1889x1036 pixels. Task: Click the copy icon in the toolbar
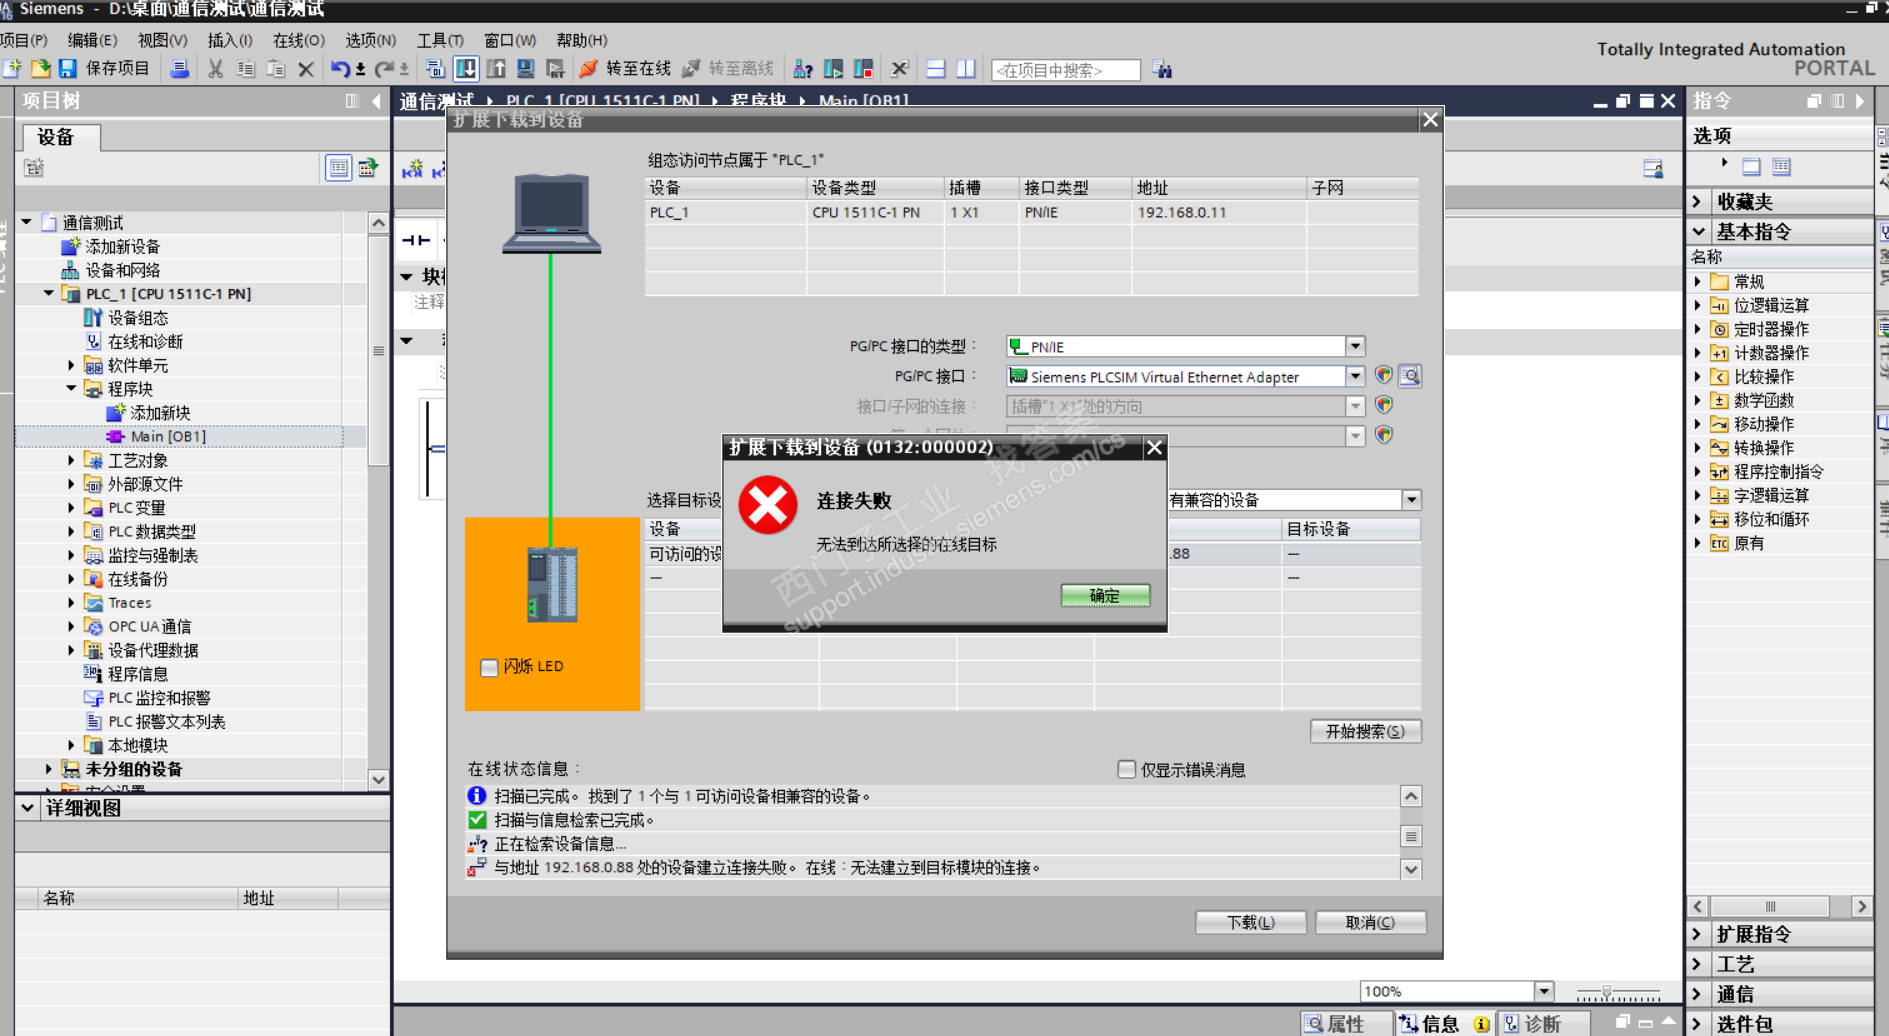246,69
